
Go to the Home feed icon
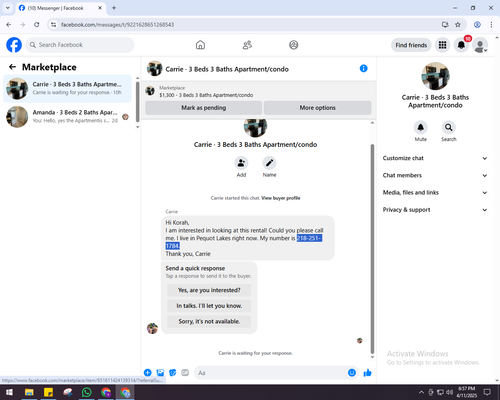coord(200,45)
